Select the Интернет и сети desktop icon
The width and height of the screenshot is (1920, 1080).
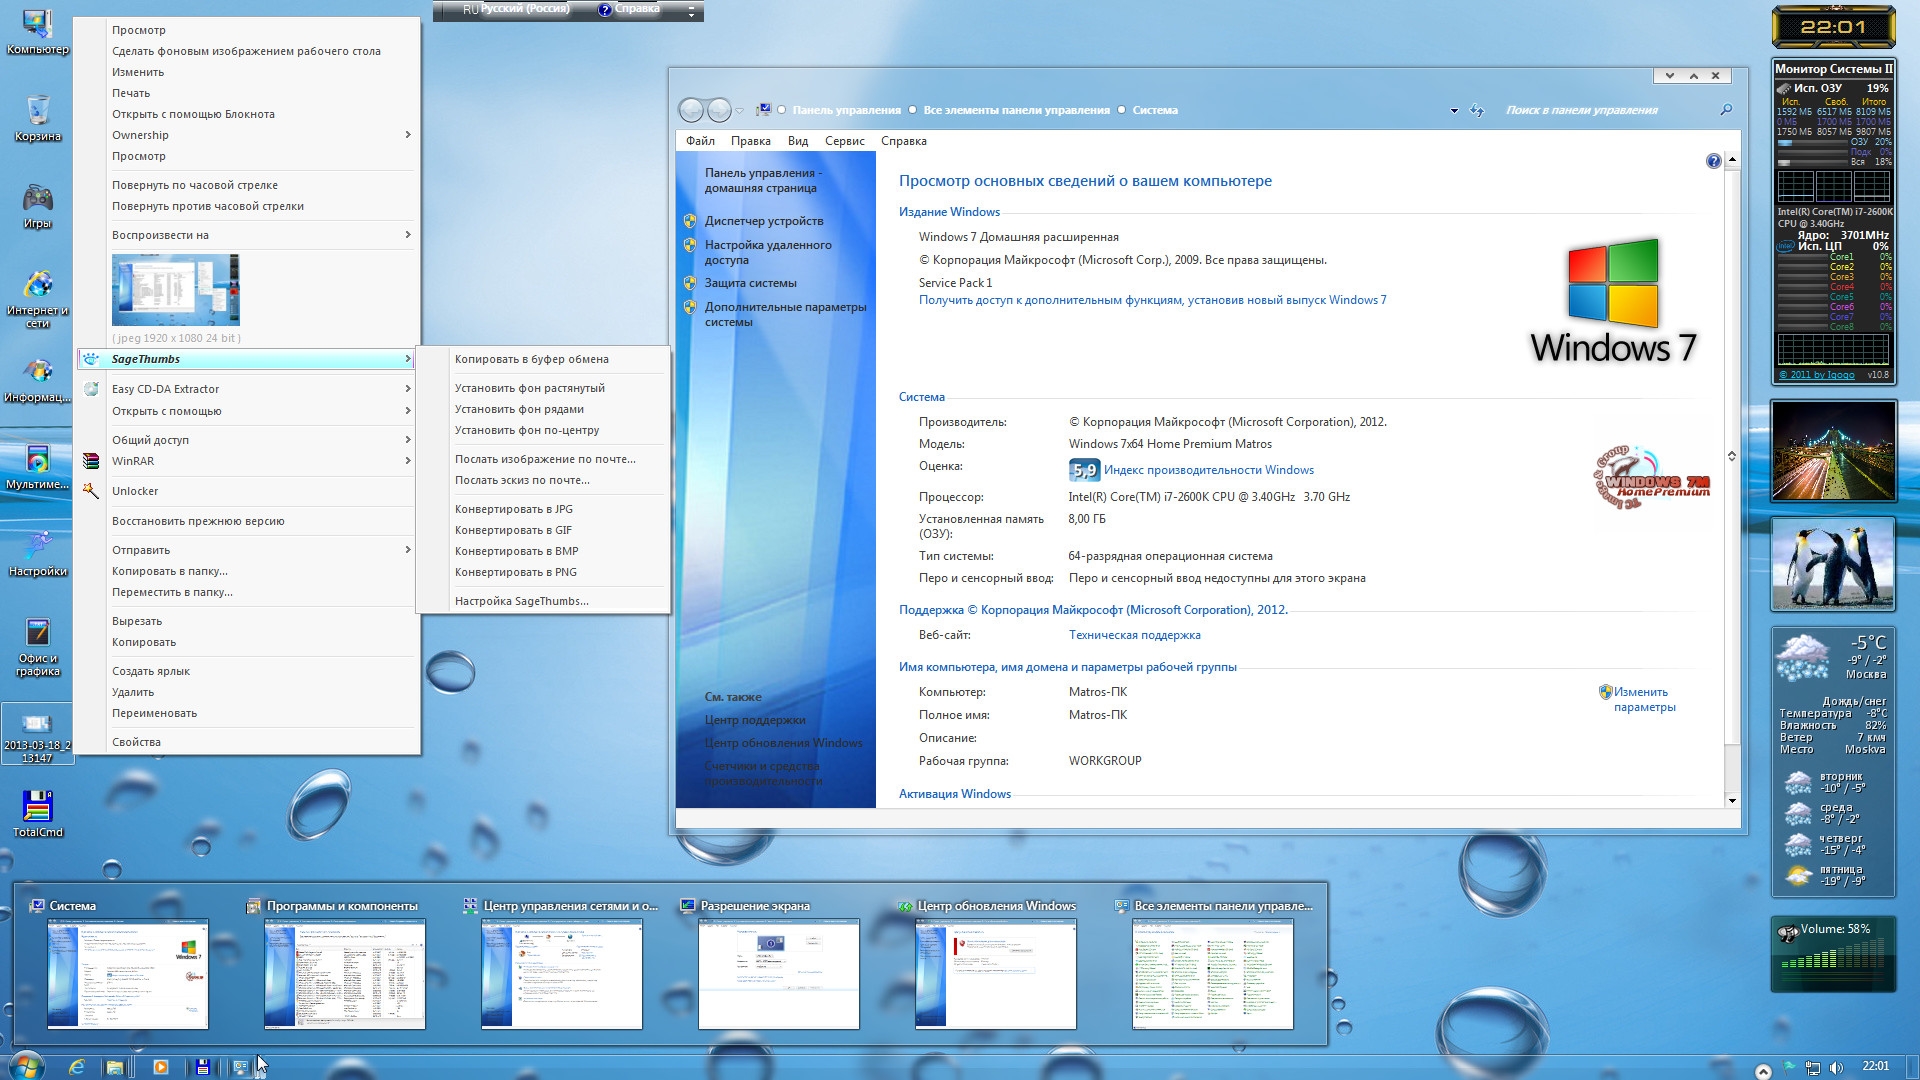point(38,298)
